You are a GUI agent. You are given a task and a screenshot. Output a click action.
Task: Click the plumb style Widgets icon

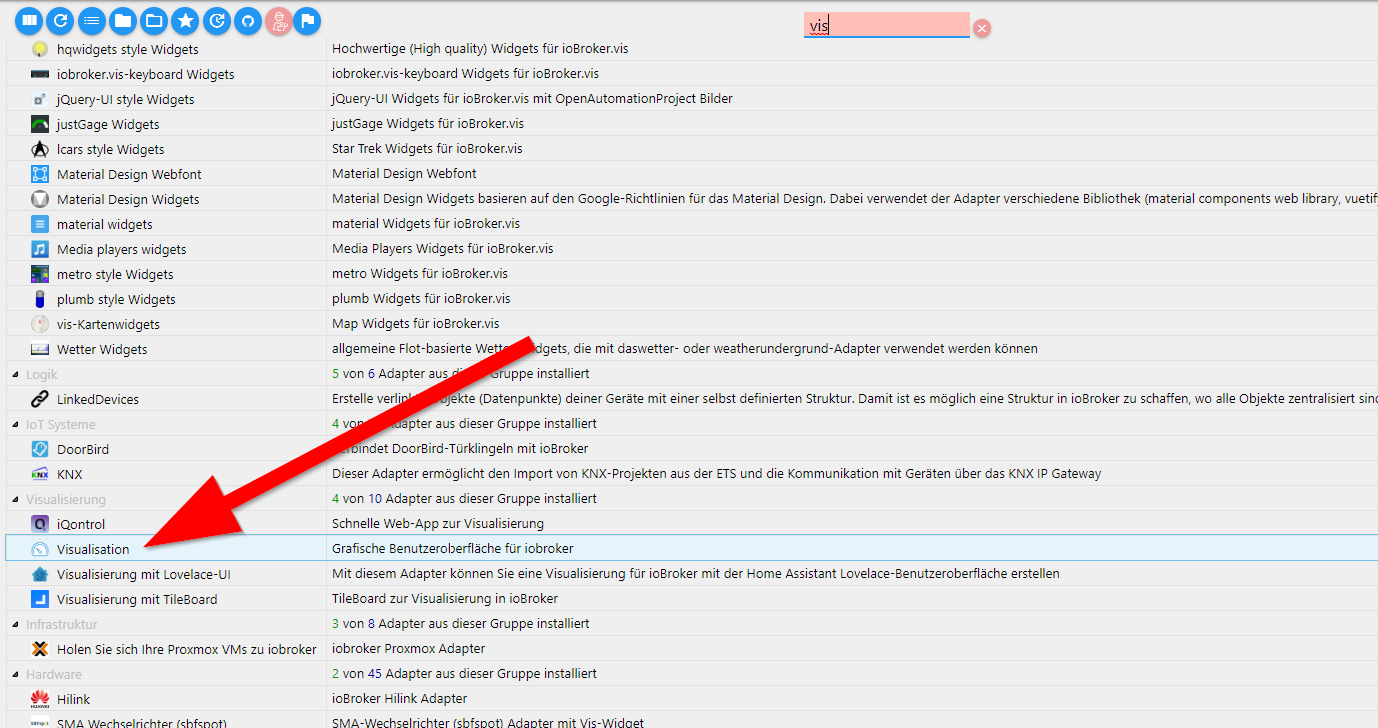(x=40, y=299)
